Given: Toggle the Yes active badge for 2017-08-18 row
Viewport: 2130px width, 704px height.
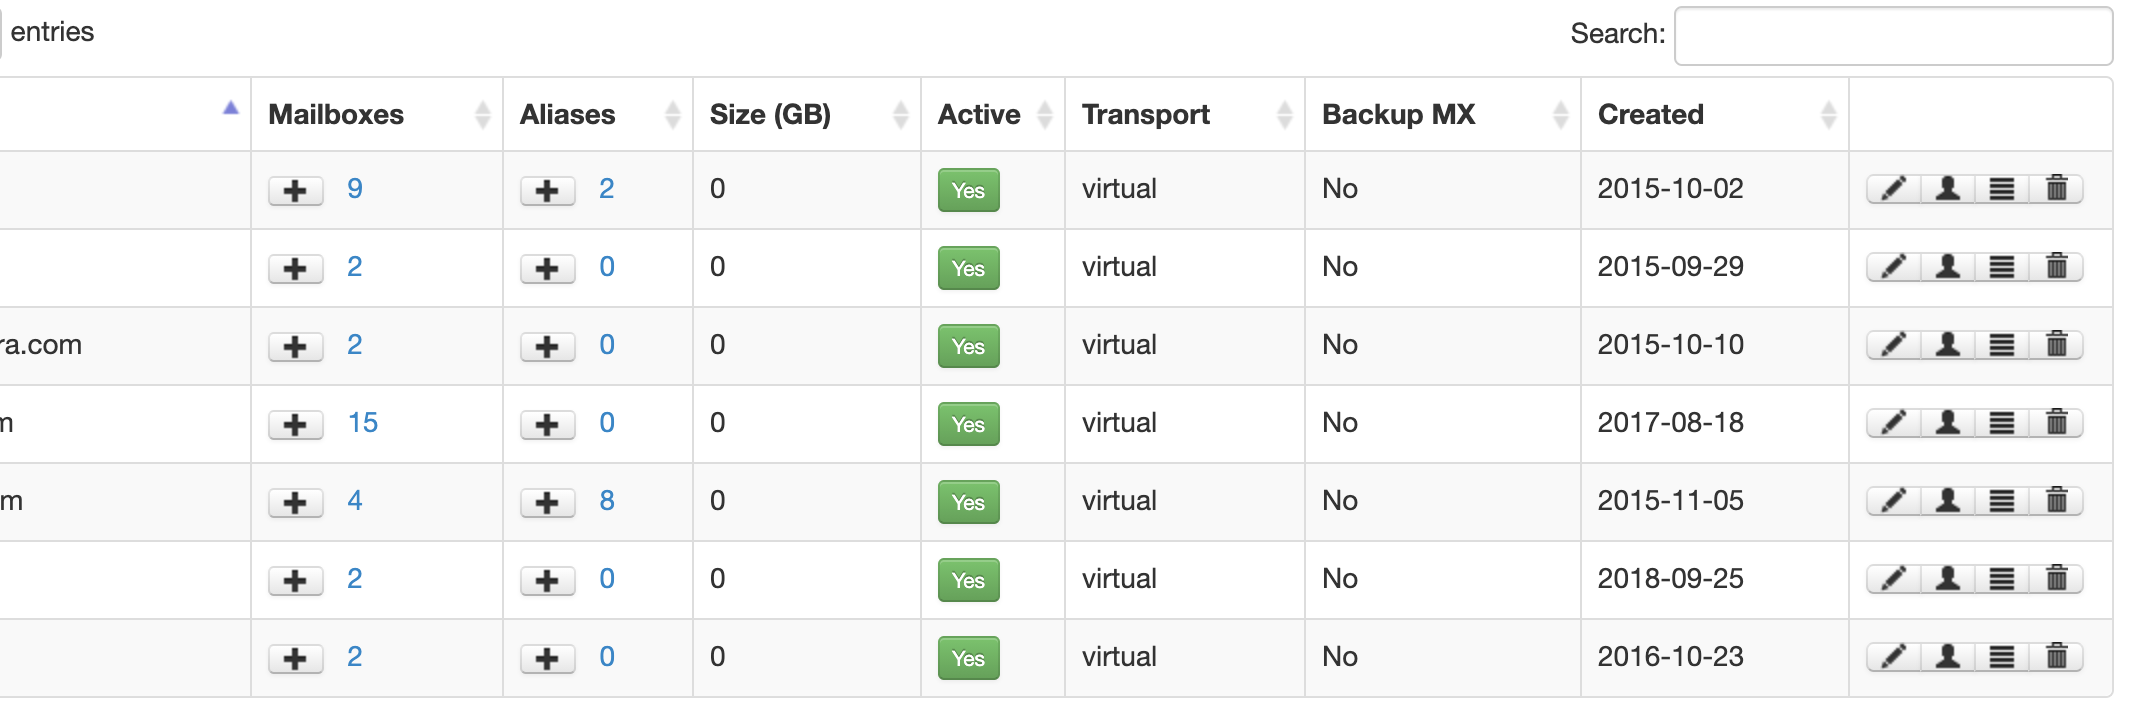Looking at the screenshot, I should coord(968,424).
